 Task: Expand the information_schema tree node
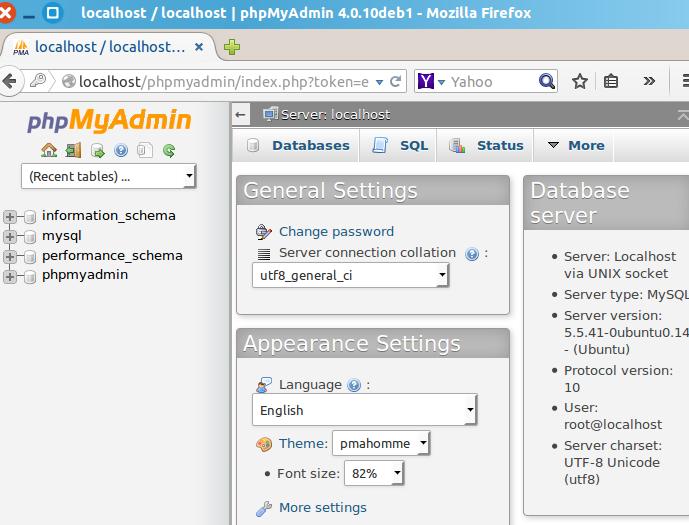[x=10, y=217]
